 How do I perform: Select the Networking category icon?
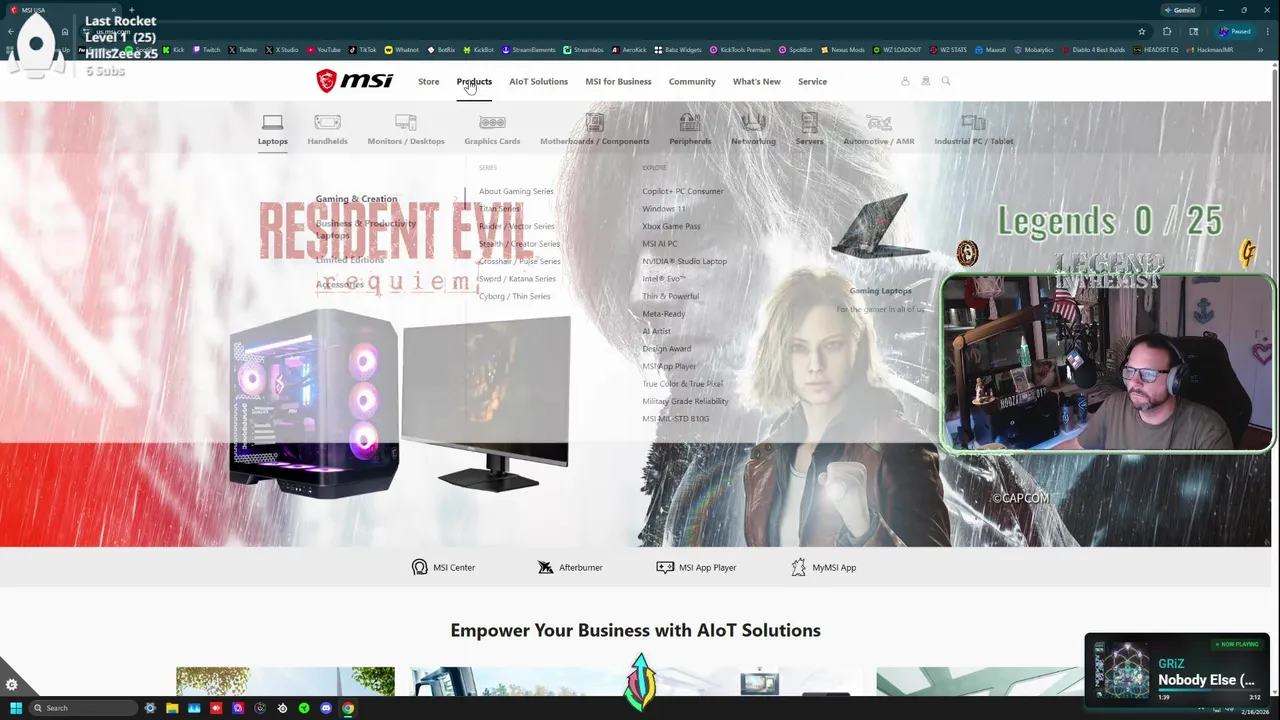[x=753, y=122]
